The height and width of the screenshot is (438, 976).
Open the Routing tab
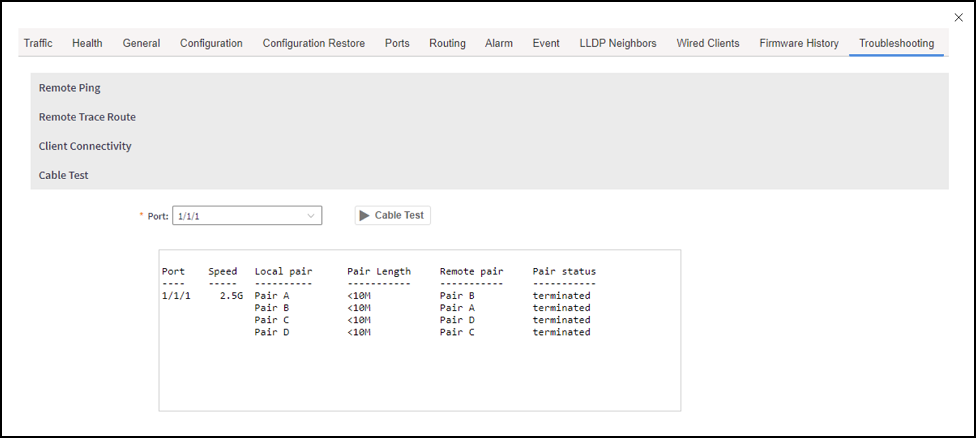coord(448,43)
